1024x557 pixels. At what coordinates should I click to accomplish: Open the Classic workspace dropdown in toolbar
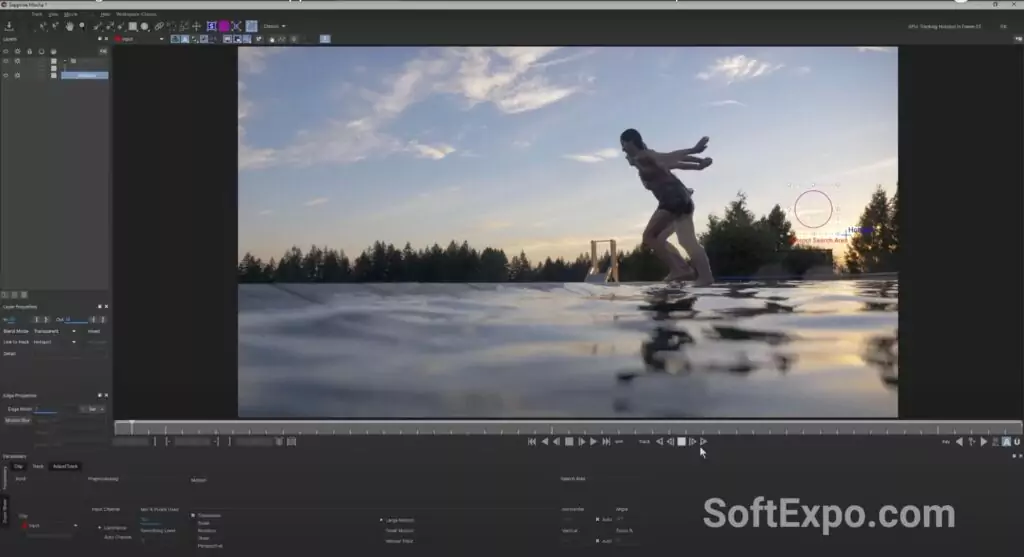274,26
